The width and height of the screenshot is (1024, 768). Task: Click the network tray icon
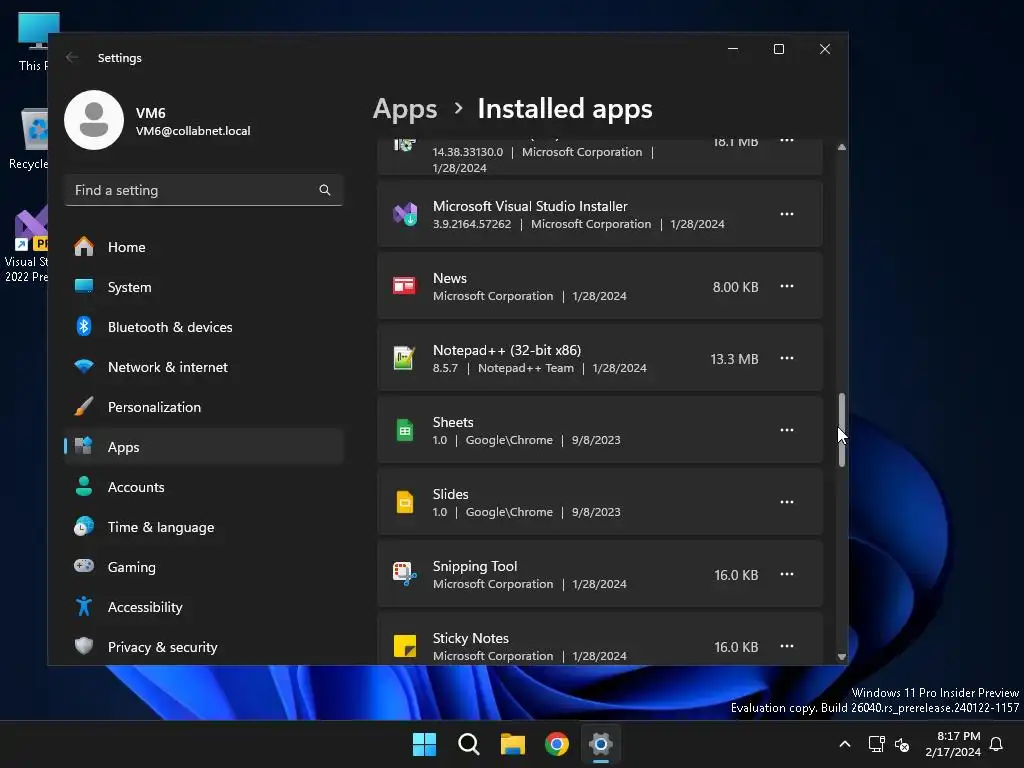point(876,744)
